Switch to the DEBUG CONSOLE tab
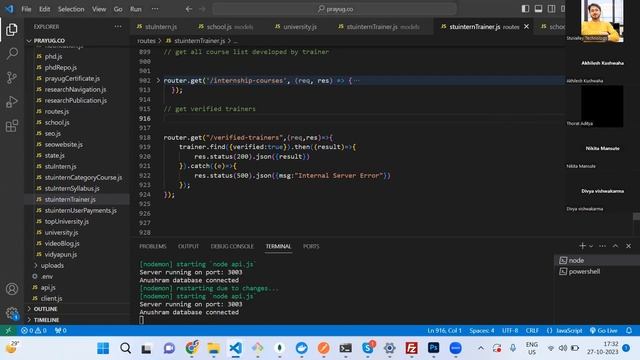Screen dimensions: 640x360 [x=232, y=246]
